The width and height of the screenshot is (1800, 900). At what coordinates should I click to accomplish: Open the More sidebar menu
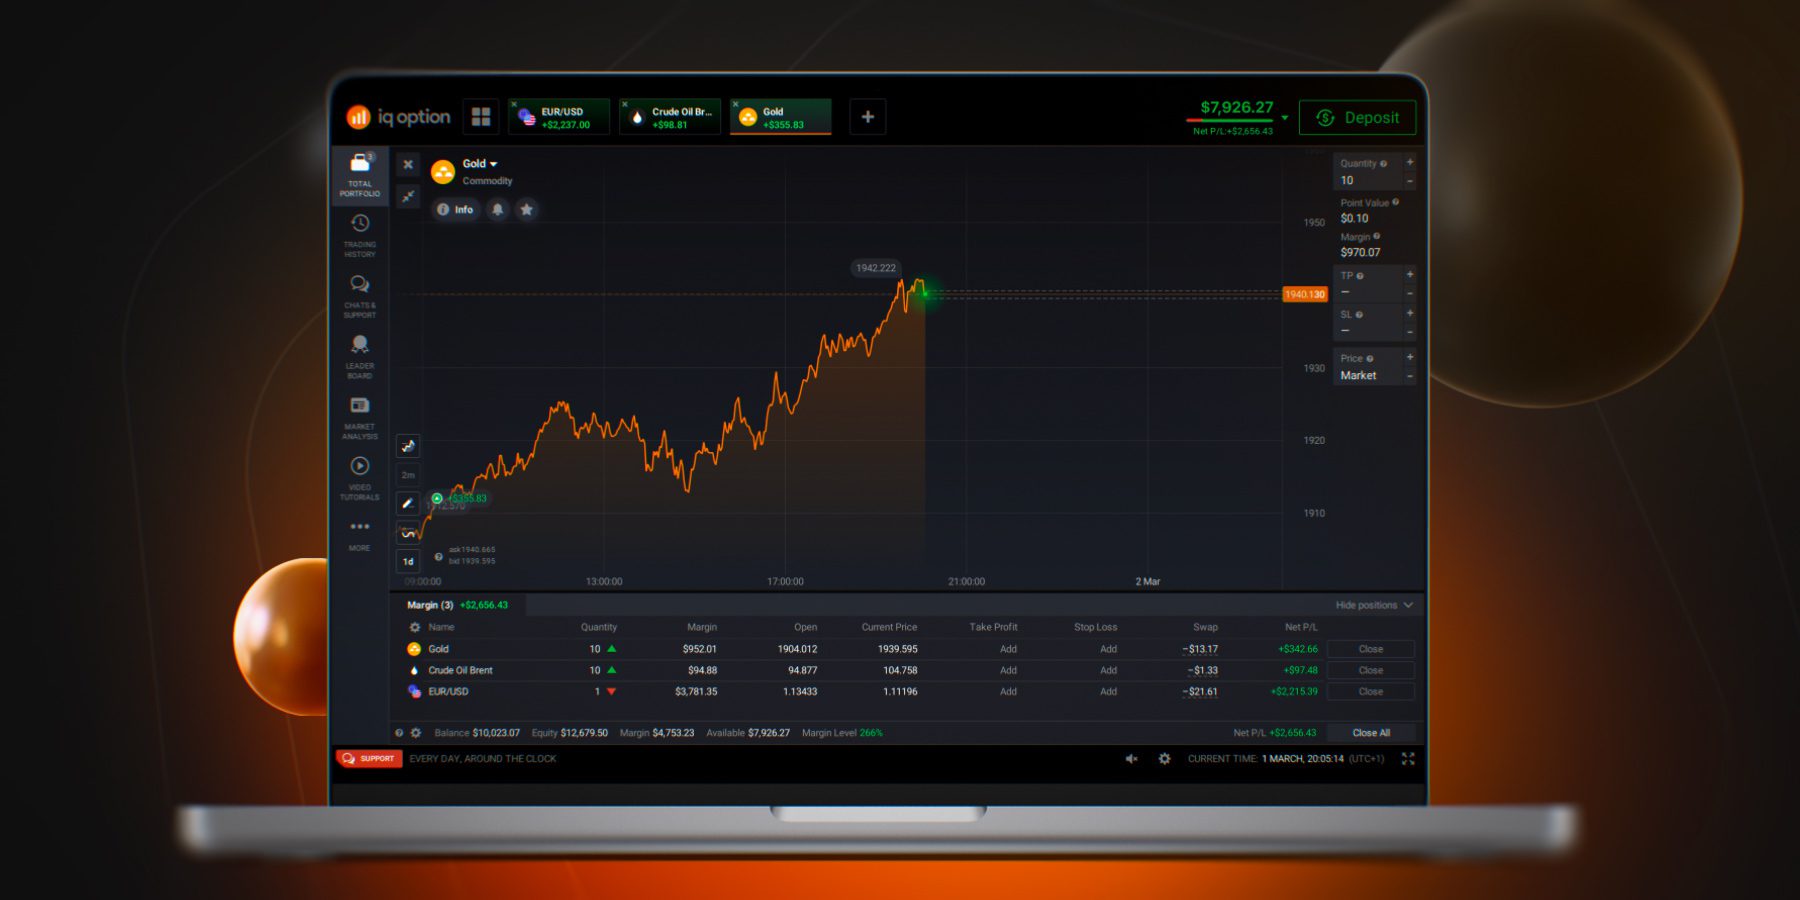(x=360, y=535)
